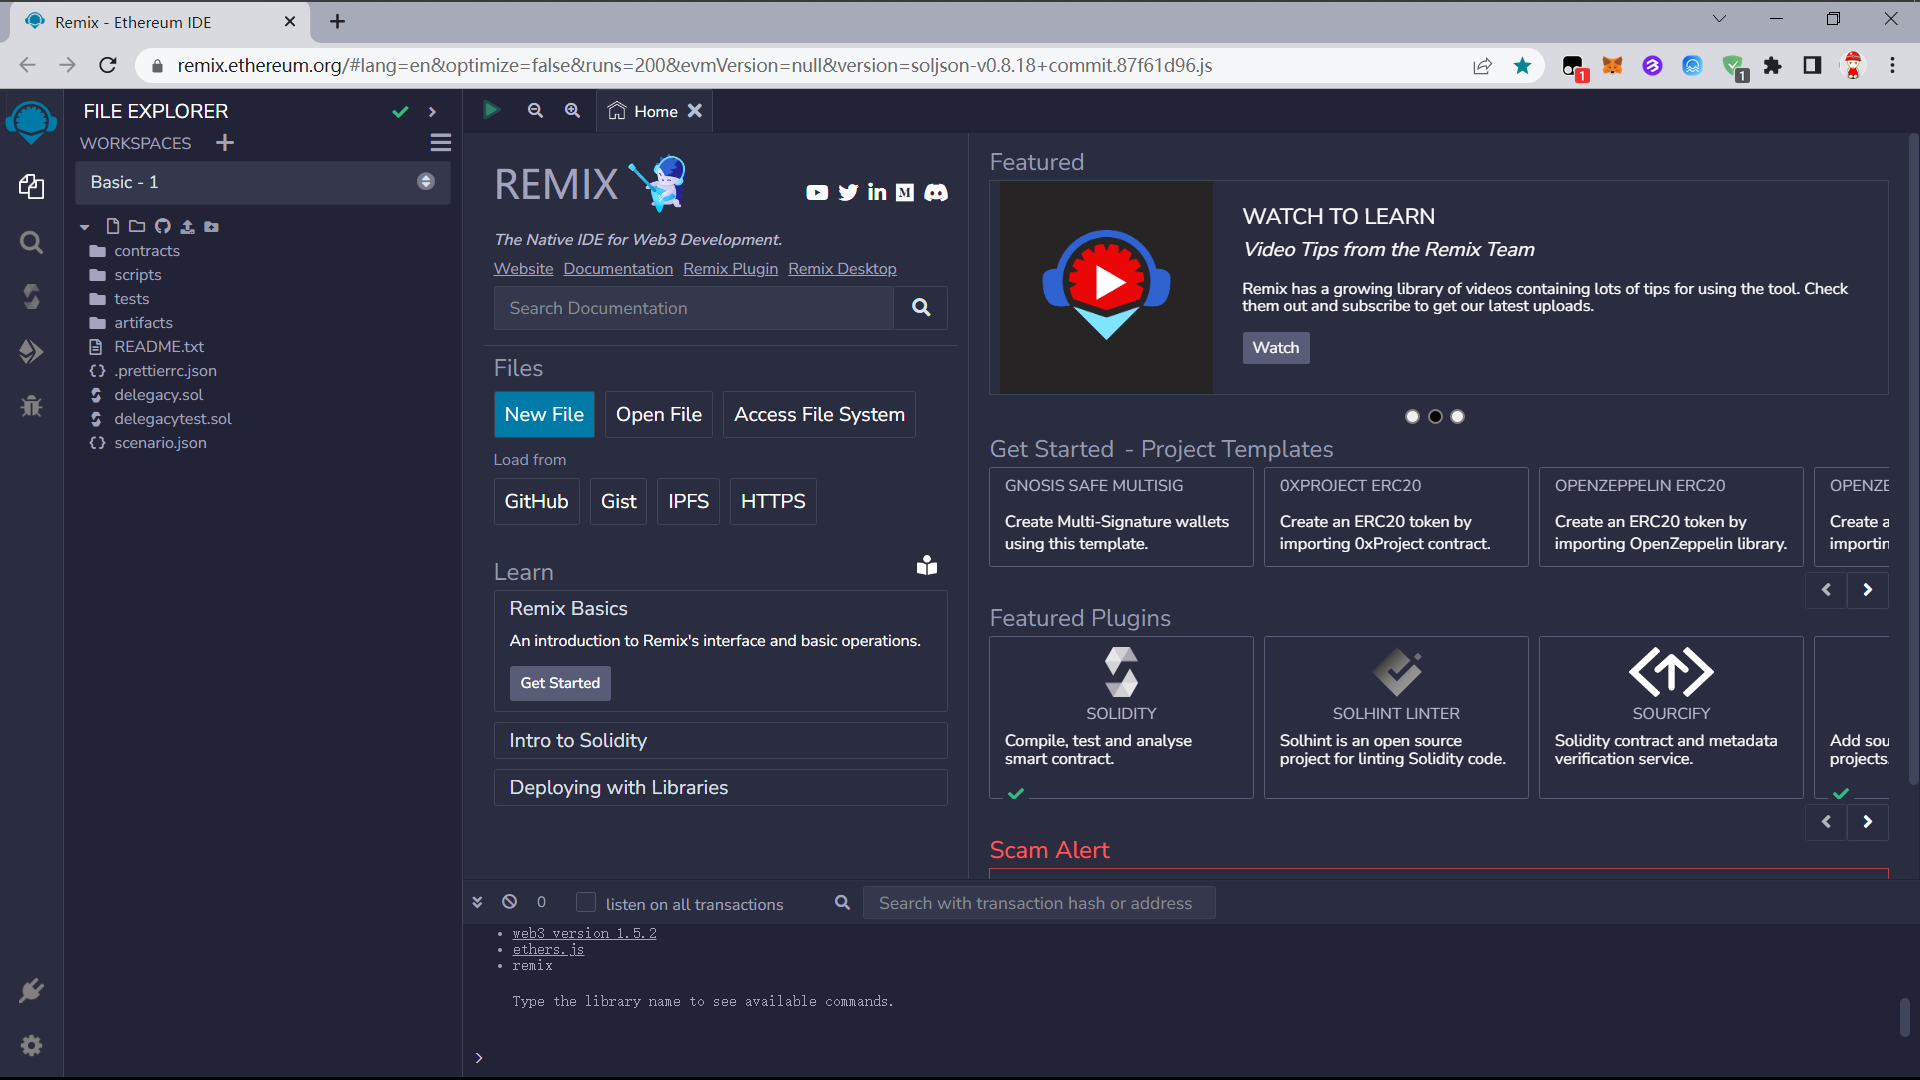The height and width of the screenshot is (1080, 1920).
Task: Click the create new workspace plus icon
Action: 225,143
